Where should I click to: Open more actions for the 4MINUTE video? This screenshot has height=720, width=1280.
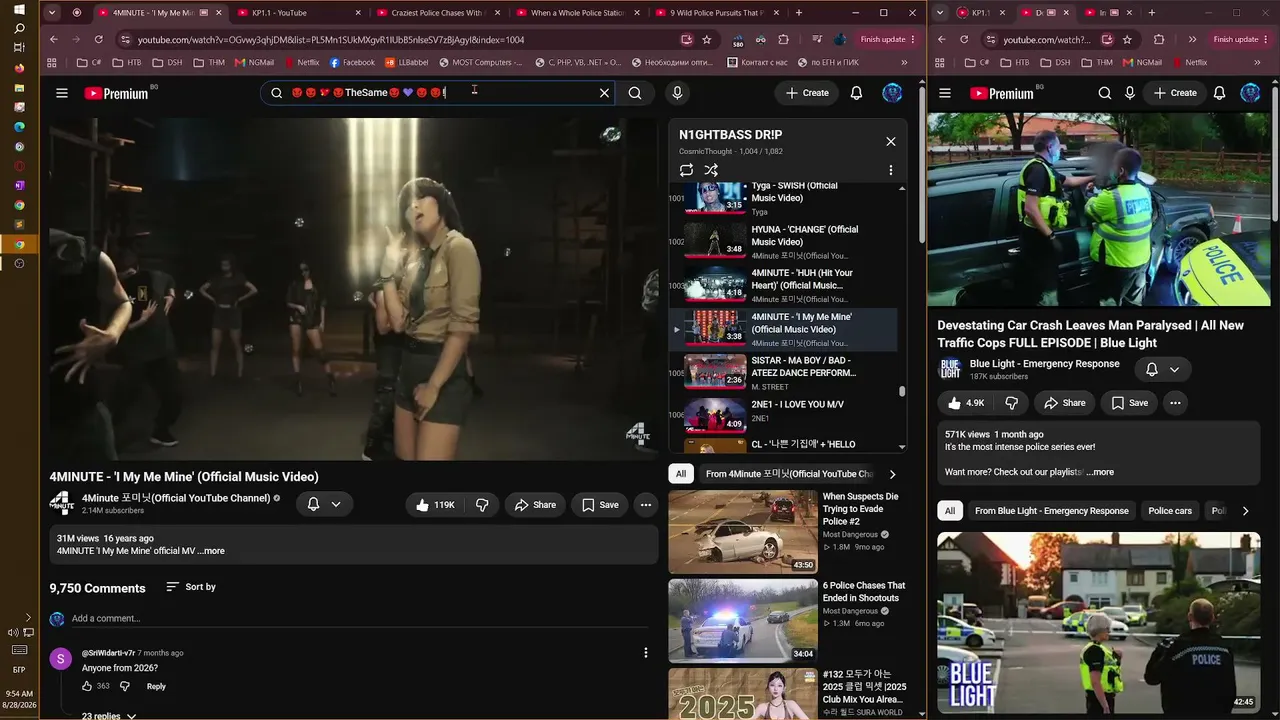646,505
